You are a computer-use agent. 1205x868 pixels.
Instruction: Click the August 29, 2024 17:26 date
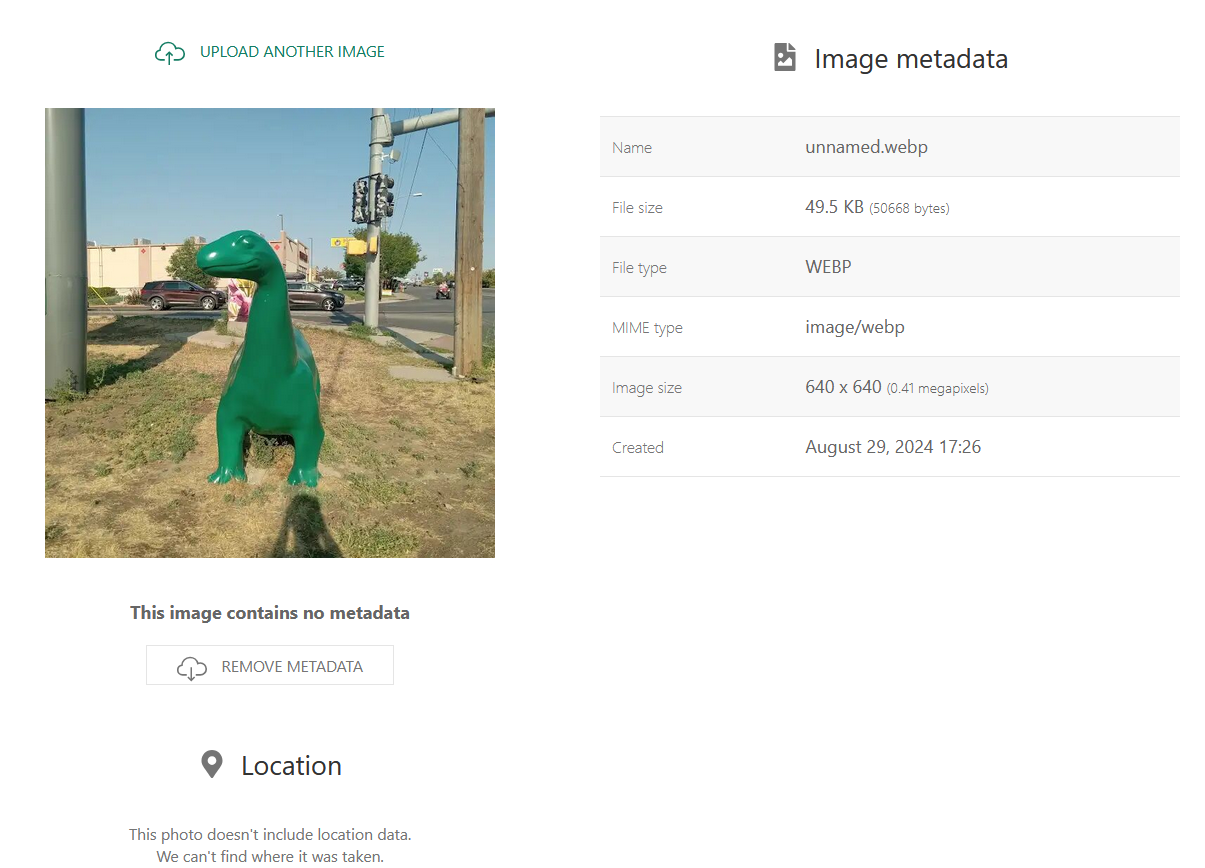pos(893,447)
